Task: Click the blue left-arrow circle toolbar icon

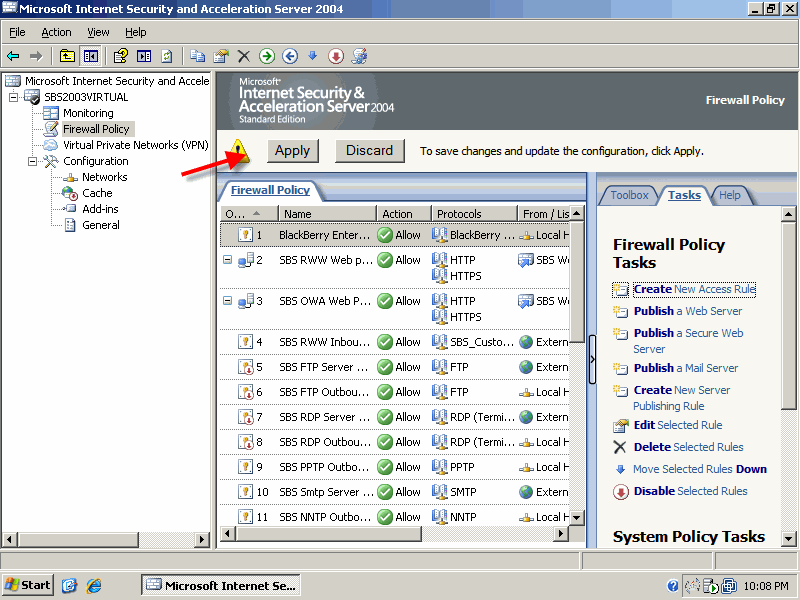Action: pos(290,56)
